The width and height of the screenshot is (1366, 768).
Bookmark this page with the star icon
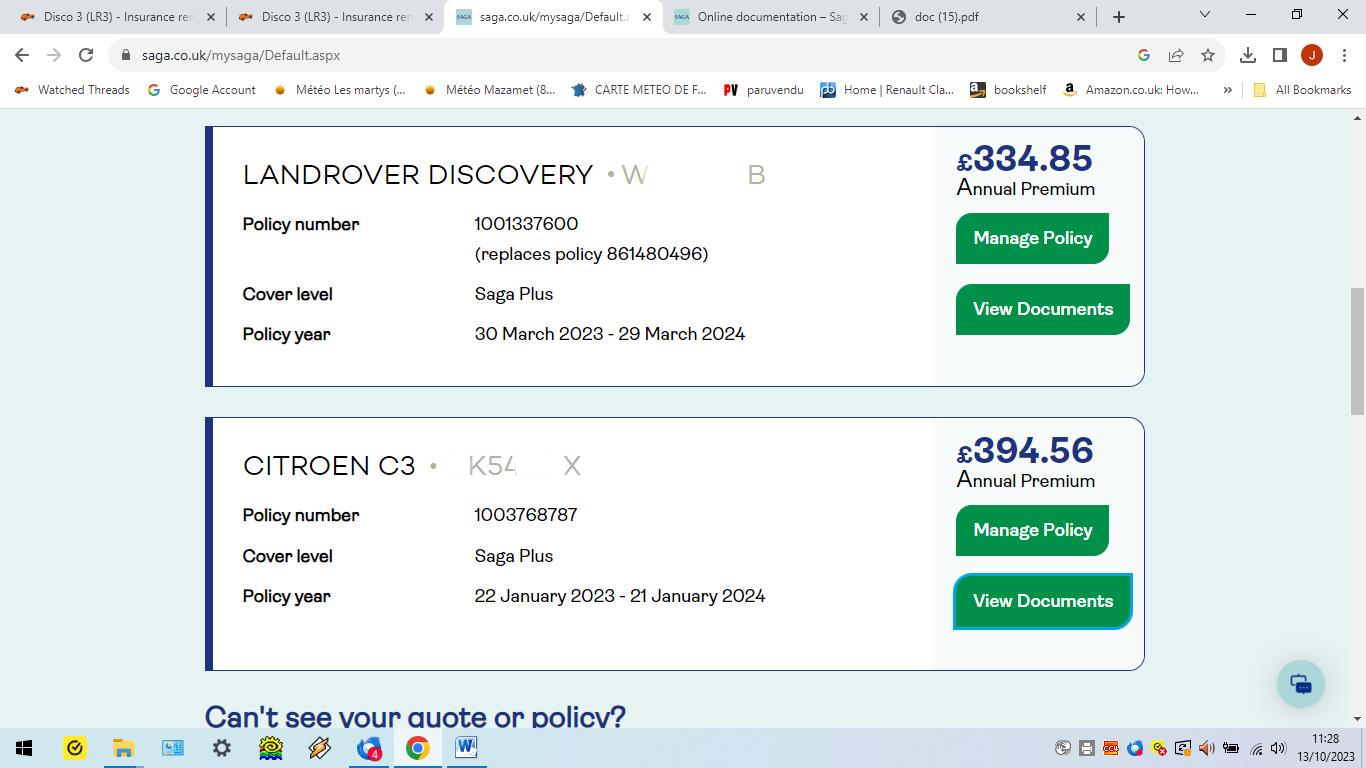pyautogui.click(x=1208, y=55)
